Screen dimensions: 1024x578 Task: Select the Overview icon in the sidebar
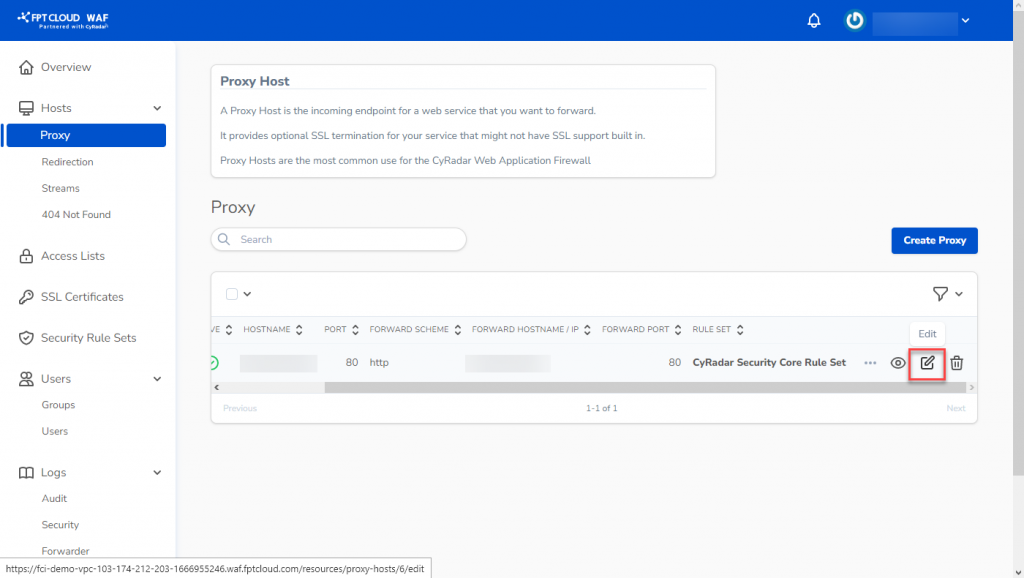click(26, 66)
